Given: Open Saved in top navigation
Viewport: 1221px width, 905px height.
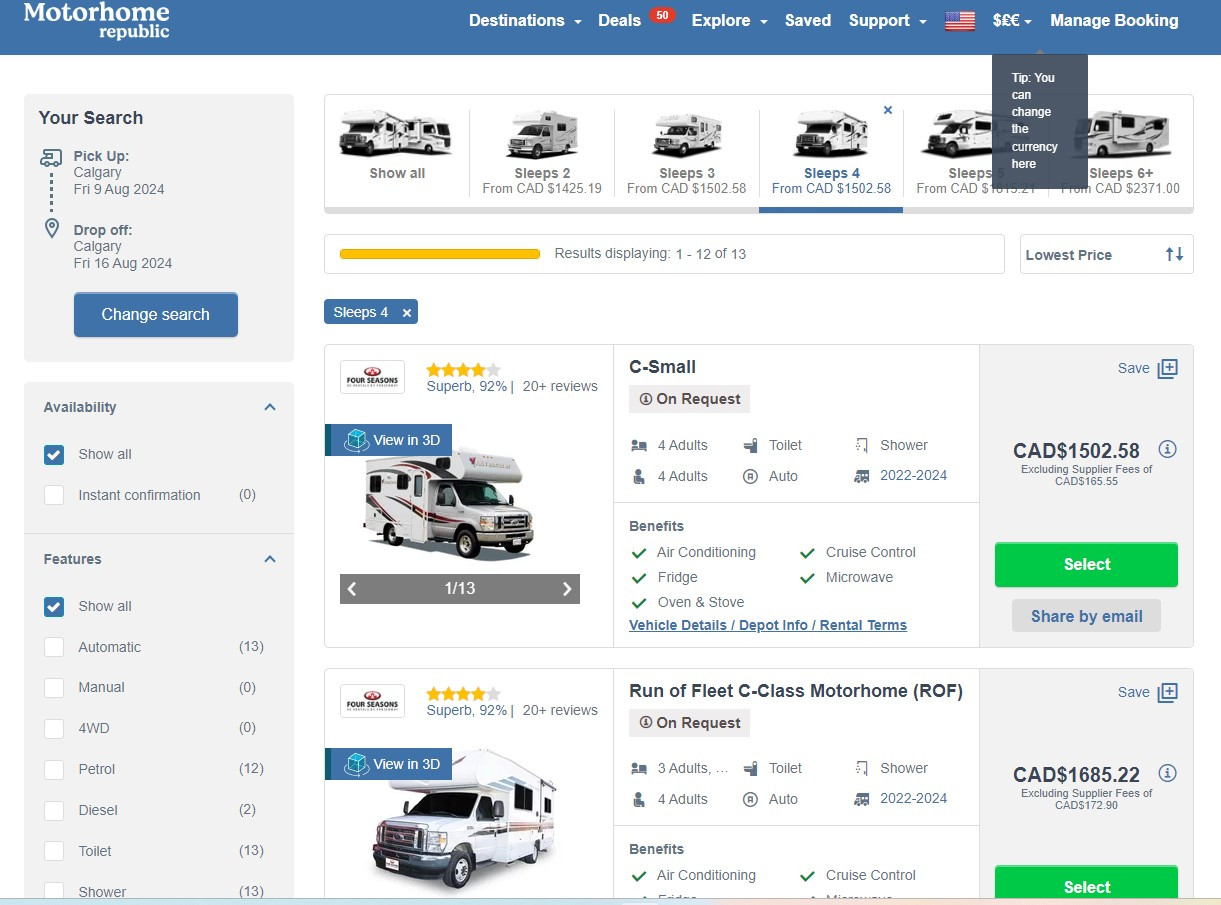Looking at the screenshot, I should 808,20.
